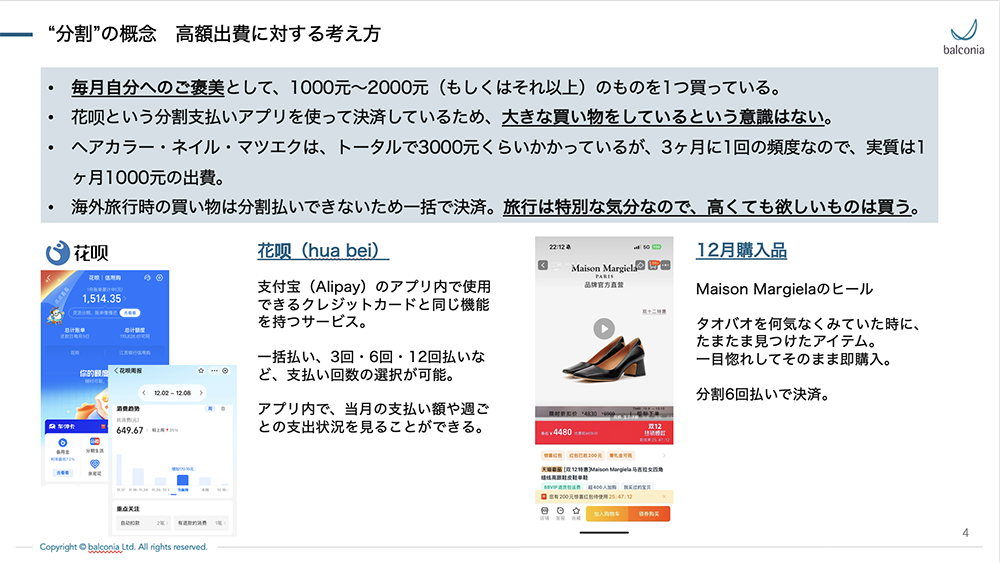Click the underlined 大きな買い物をしているという意識はない text
Screen dimensions: 1000x563
coord(663,117)
